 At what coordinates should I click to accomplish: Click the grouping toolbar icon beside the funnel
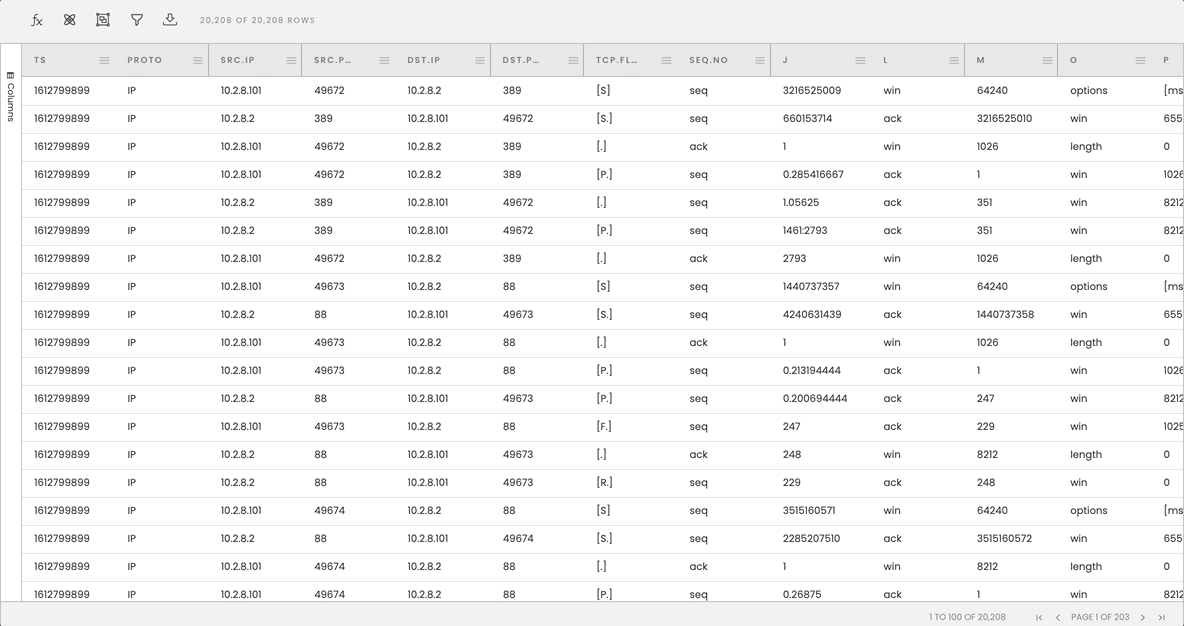click(x=103, y=20)
